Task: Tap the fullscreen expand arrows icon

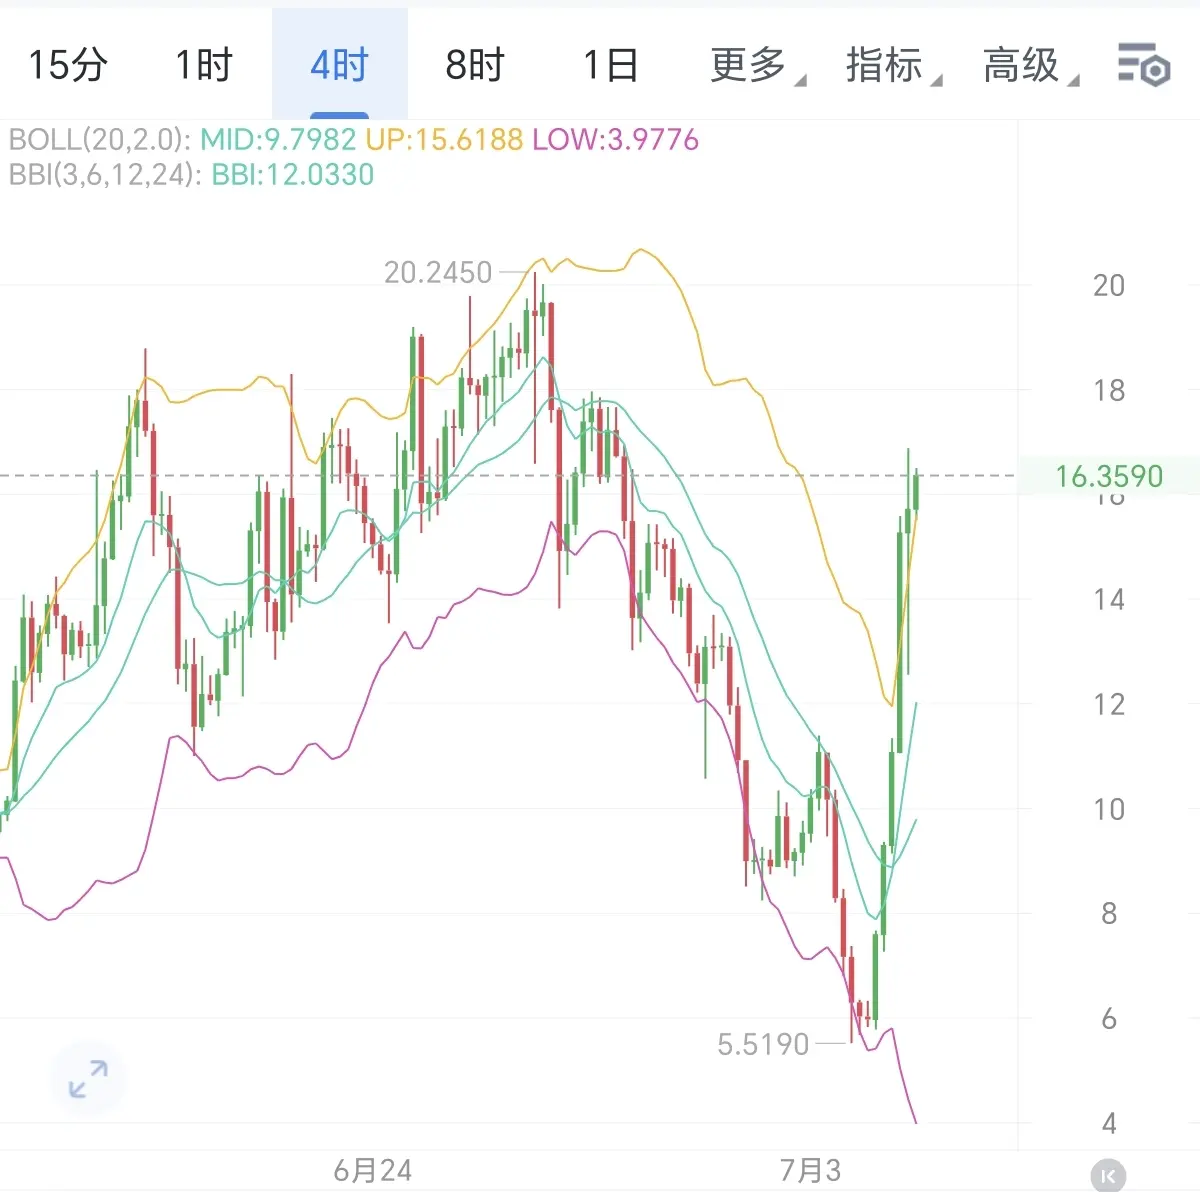Action: point(88,1080)
